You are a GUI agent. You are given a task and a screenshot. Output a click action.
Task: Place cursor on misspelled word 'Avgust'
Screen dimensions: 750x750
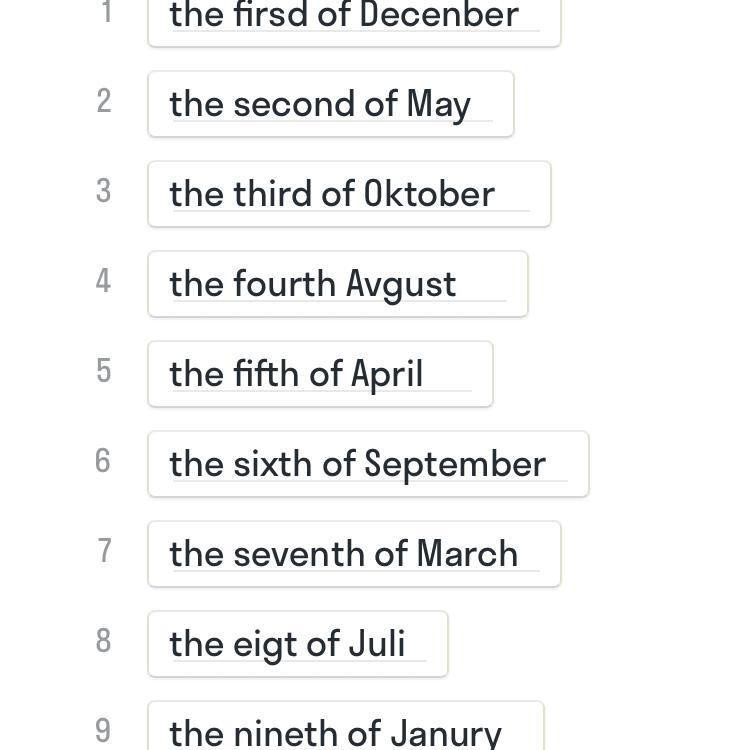tap(401, 284)
